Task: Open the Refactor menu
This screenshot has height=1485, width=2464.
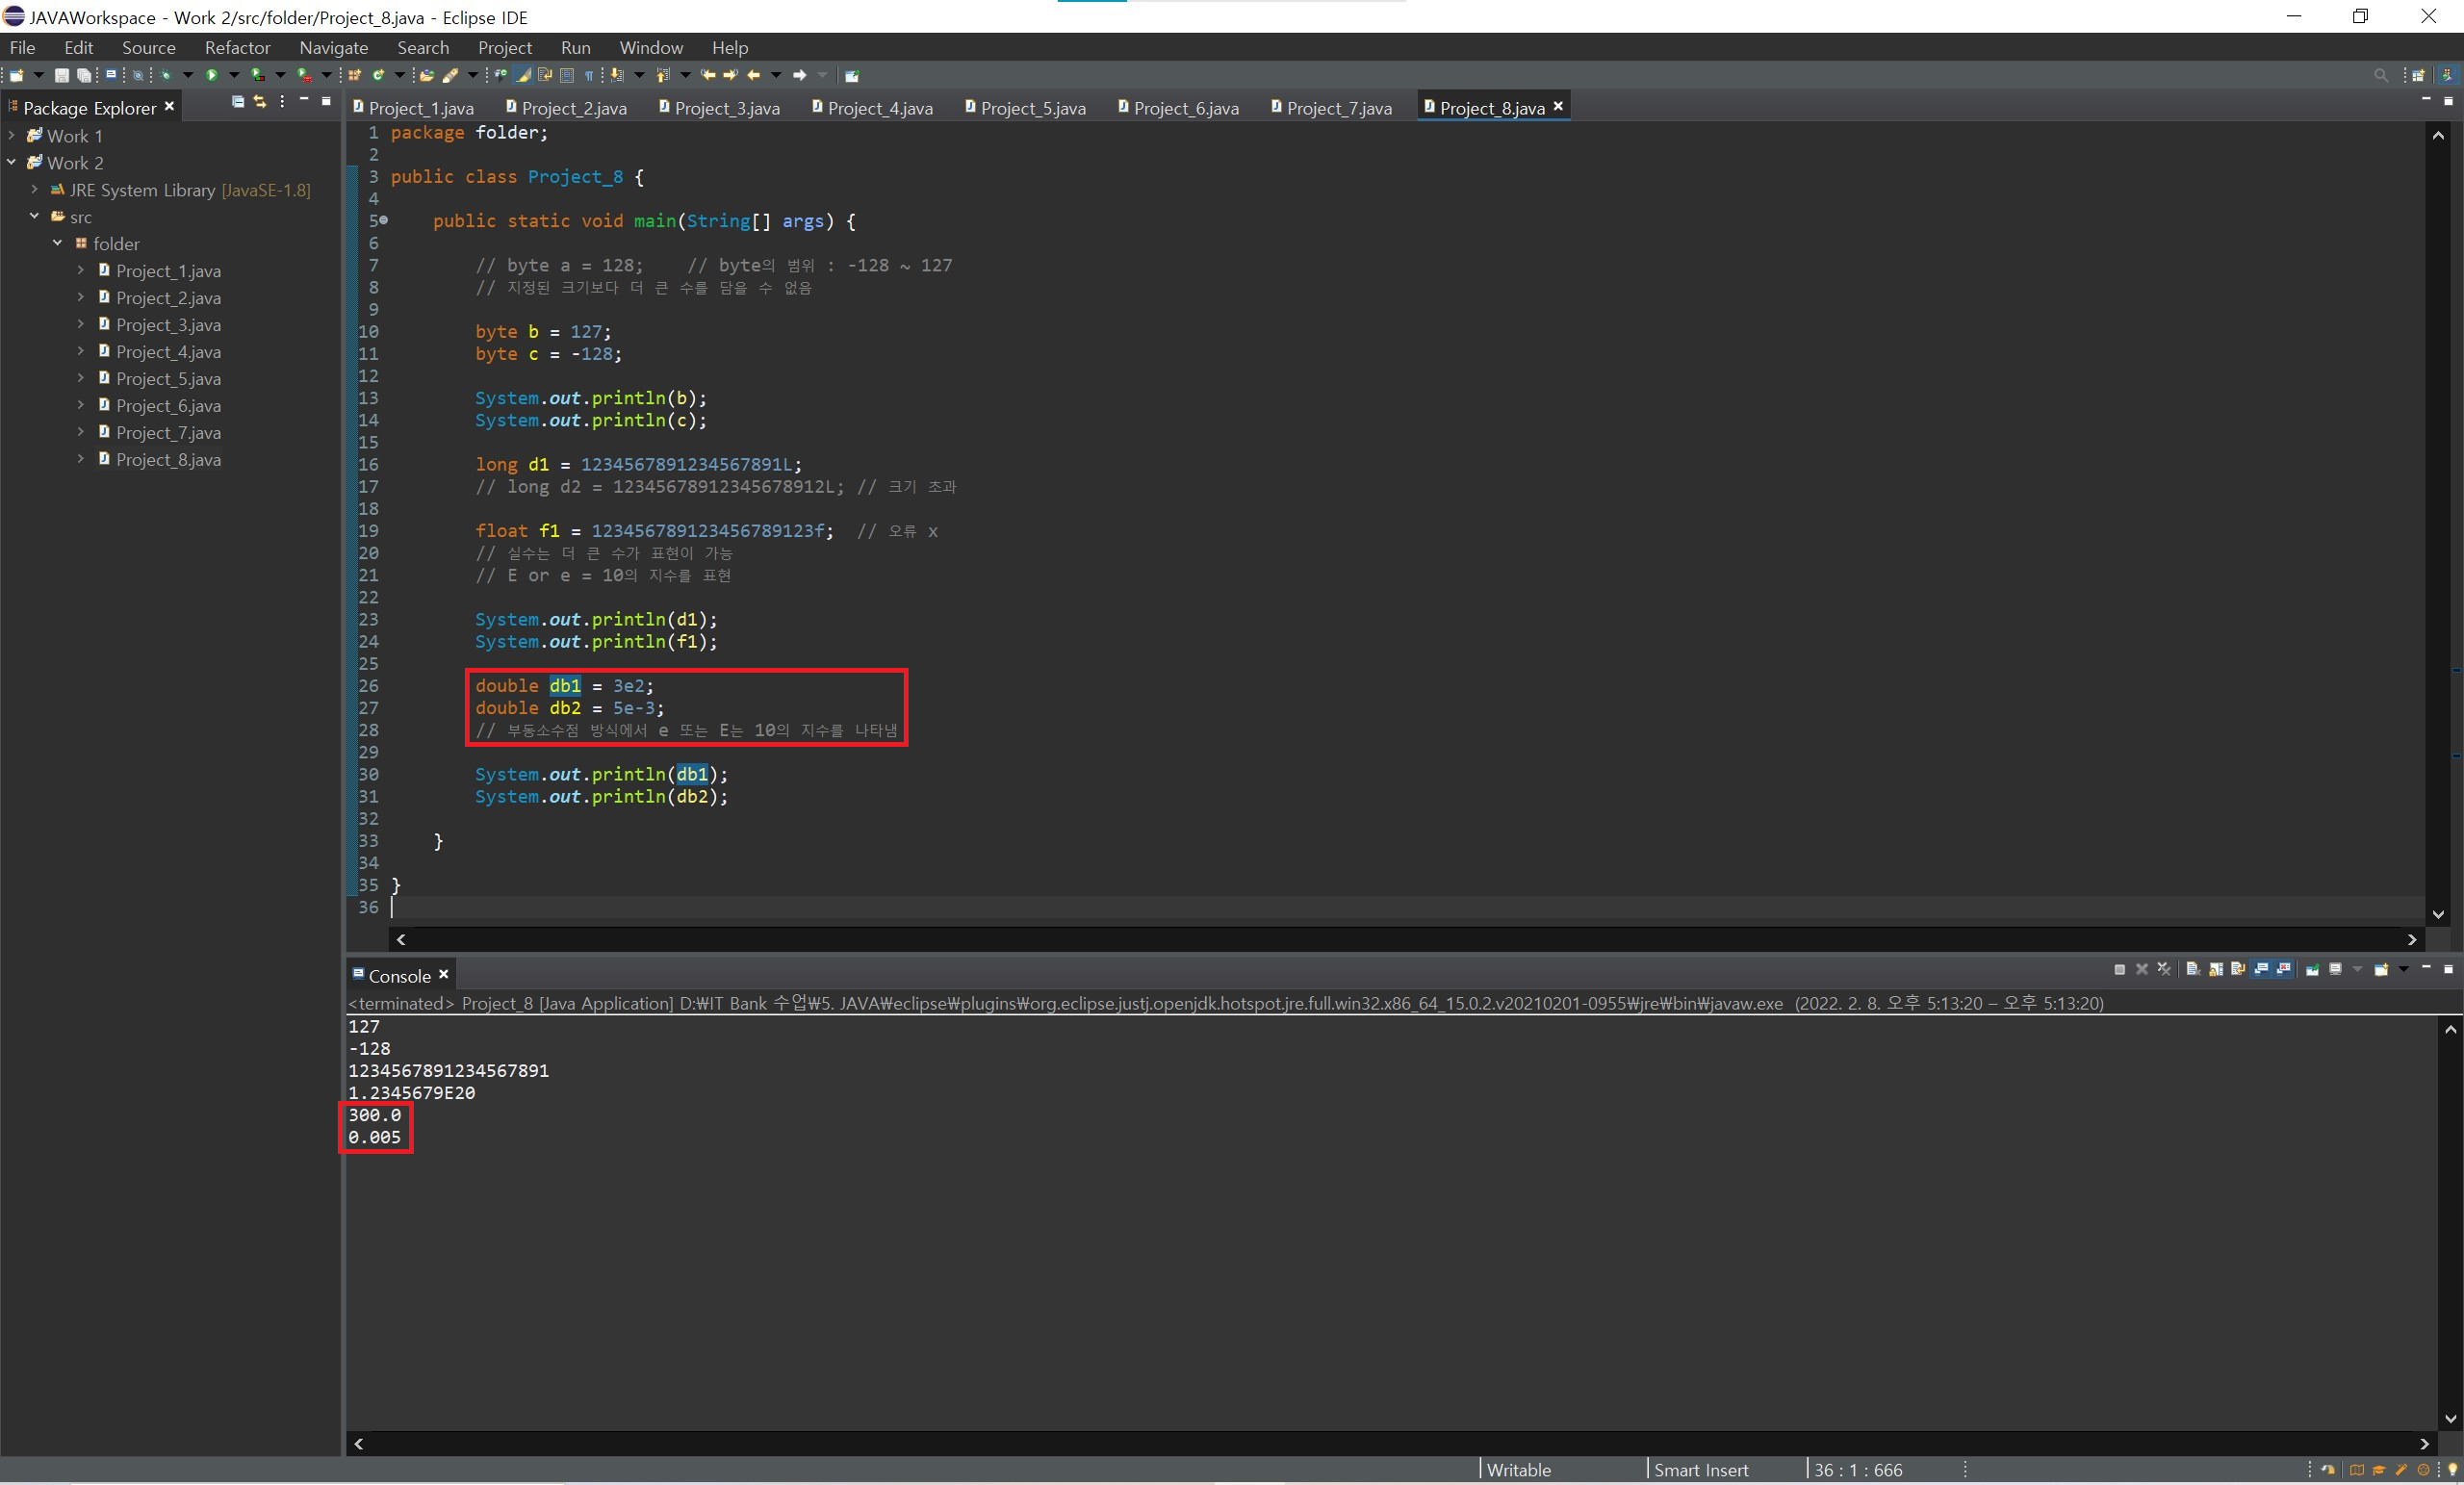Action: [x=237, y=47]
